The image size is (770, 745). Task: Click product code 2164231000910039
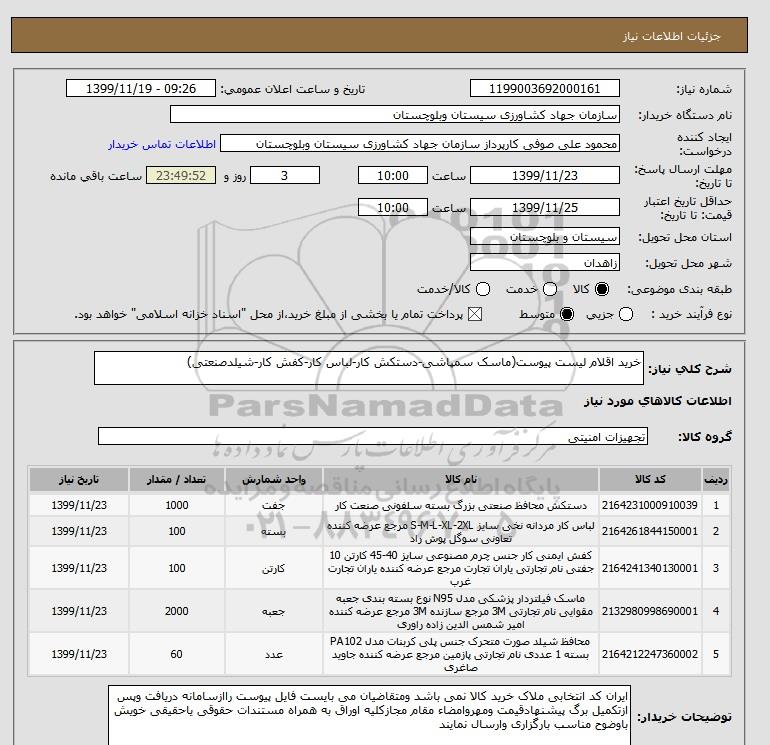[x=650, y=505]
